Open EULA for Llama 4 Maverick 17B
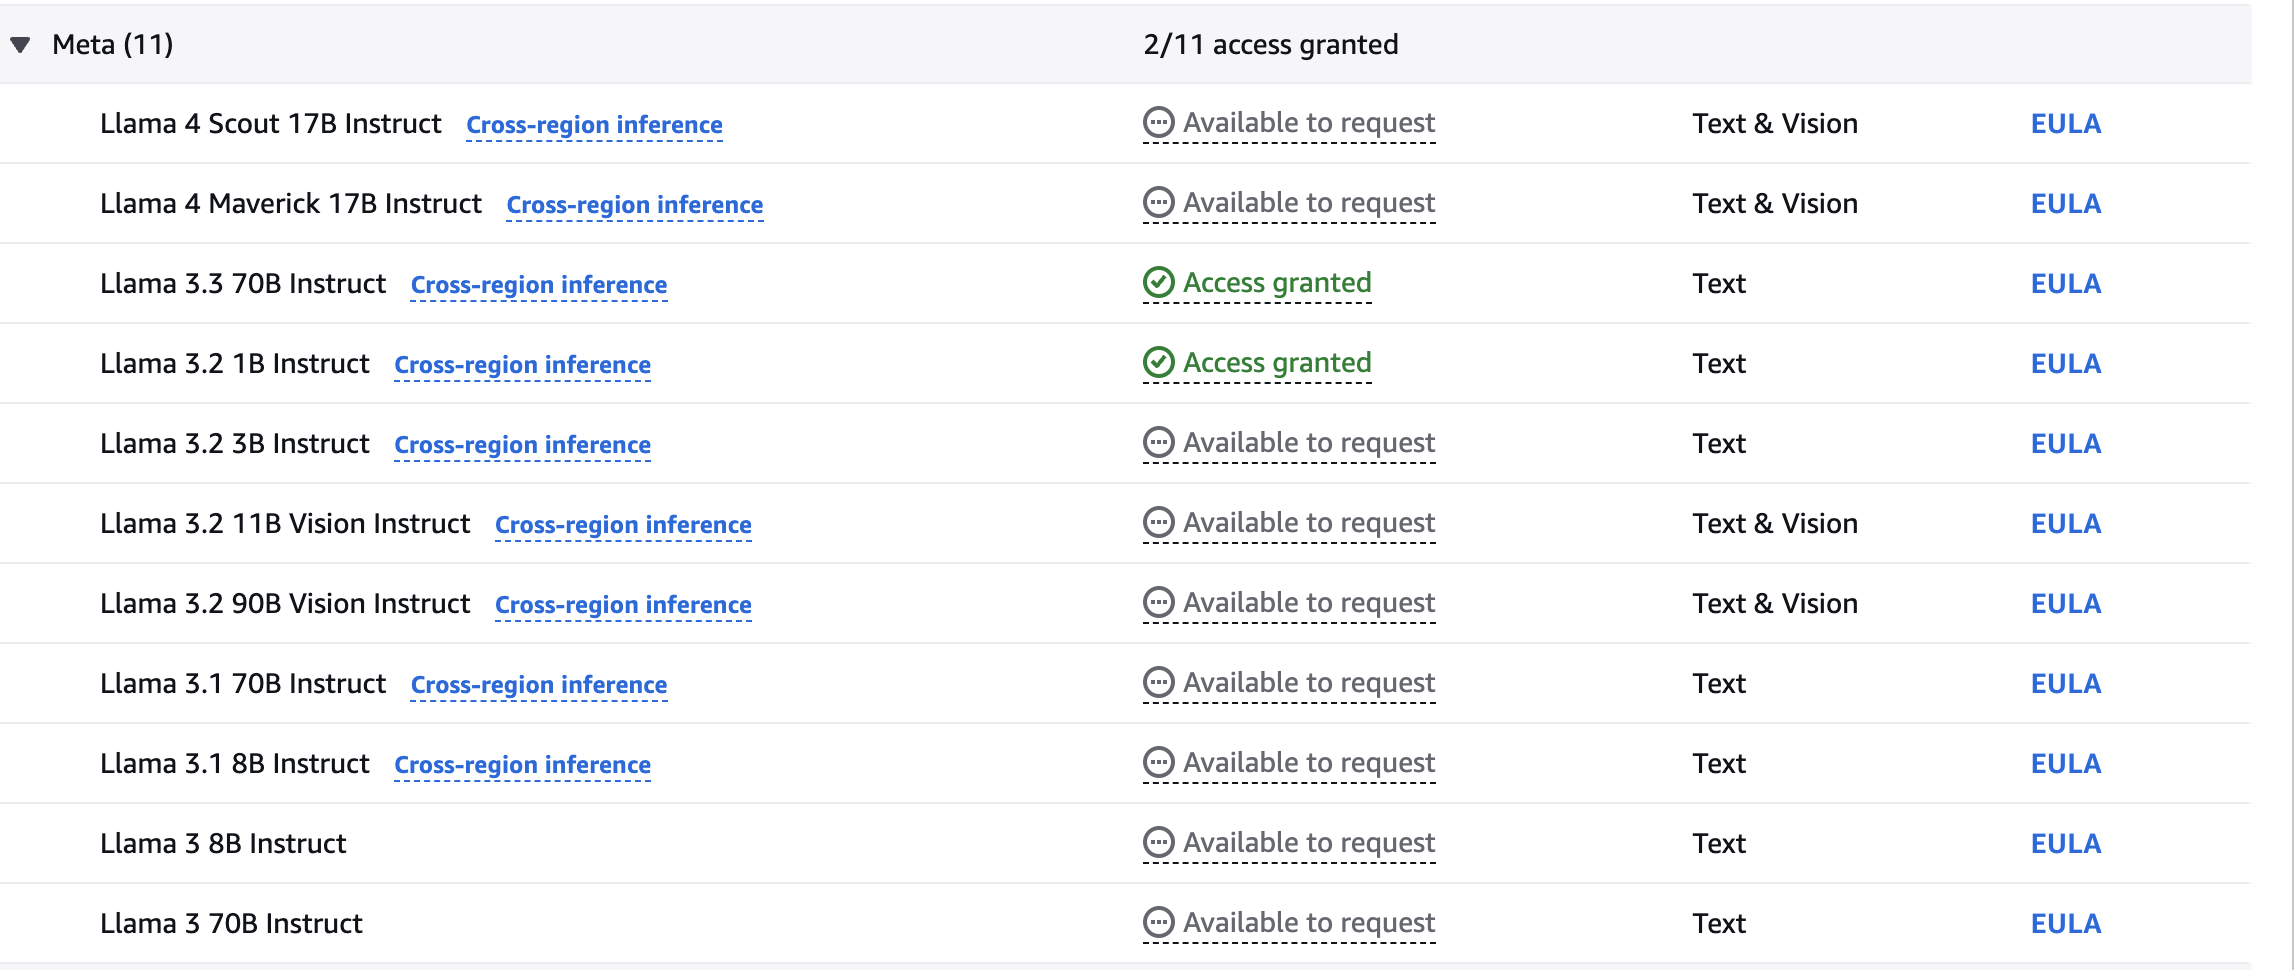The image size is (2294, 970). click(x=2066, y=204)
